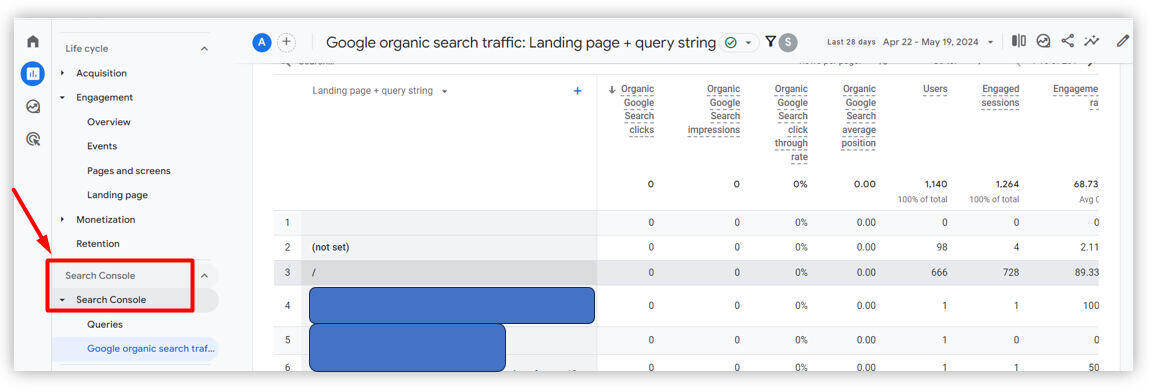Viewport: 1149px width, 392px height.
Task: Click the report title Google organic search traffic
Action: (x=520, y=42)
